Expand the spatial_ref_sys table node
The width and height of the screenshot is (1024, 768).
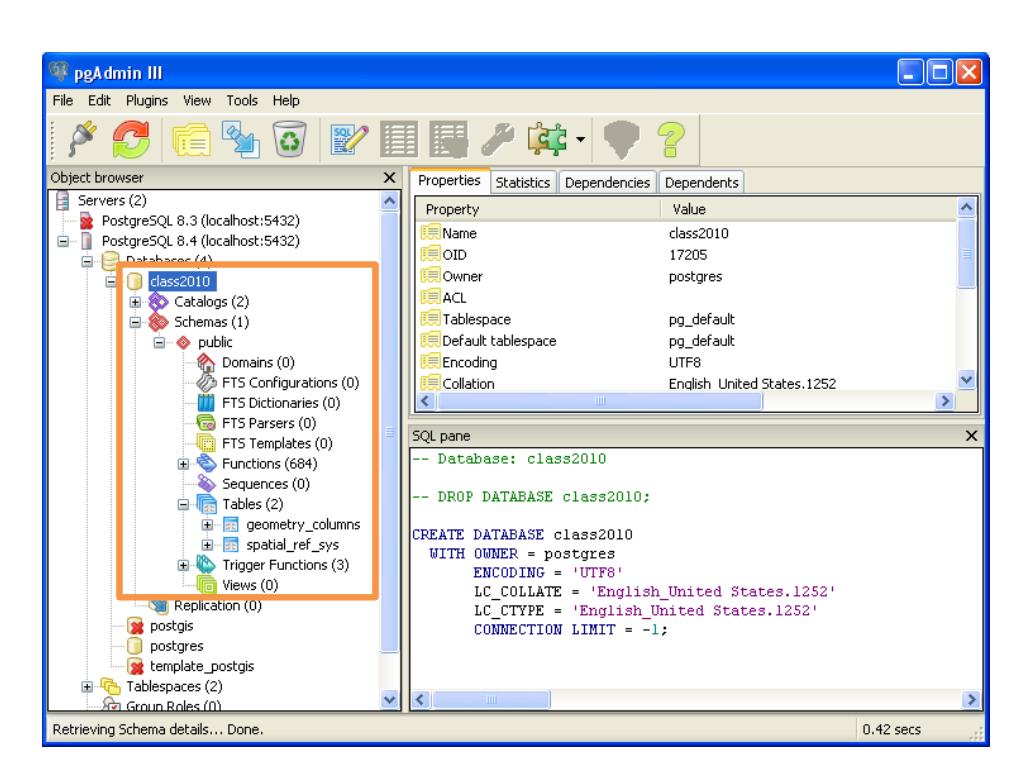208,545
